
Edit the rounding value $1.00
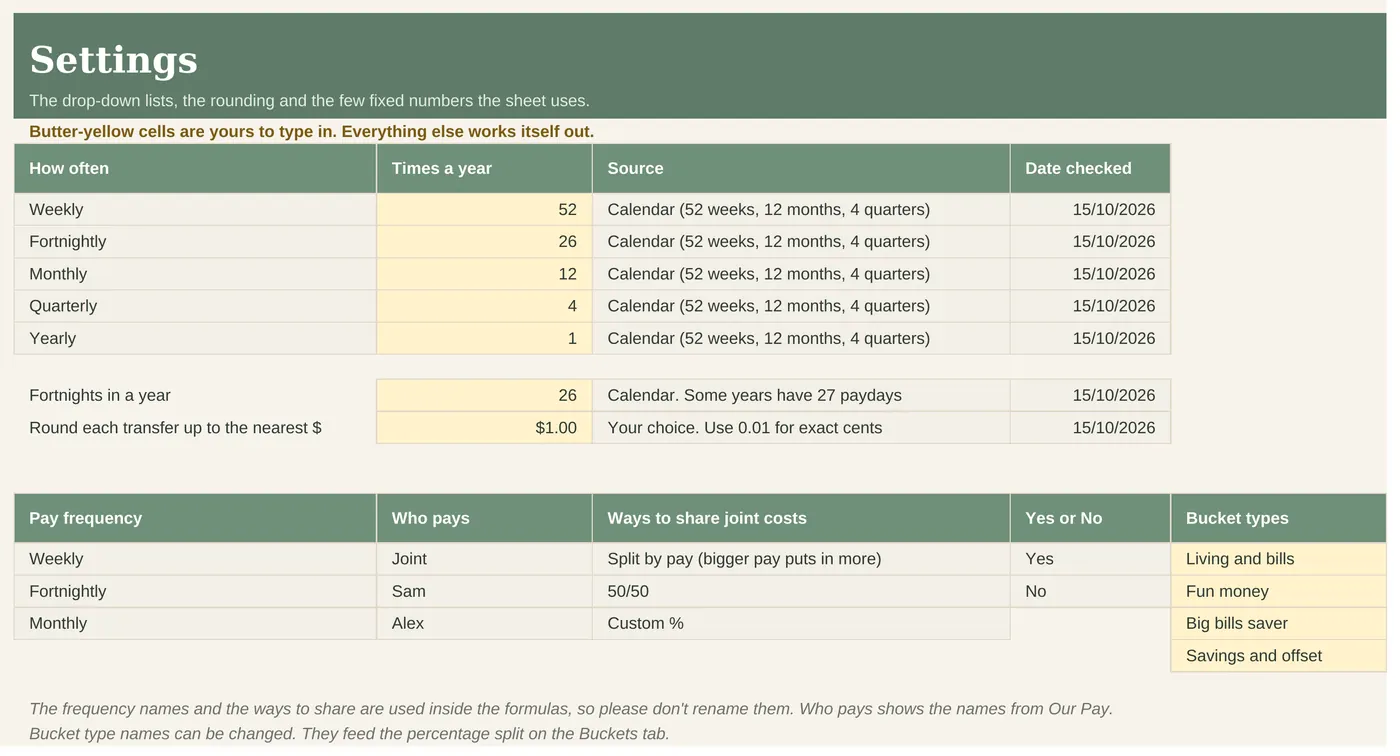coord(484,427)
